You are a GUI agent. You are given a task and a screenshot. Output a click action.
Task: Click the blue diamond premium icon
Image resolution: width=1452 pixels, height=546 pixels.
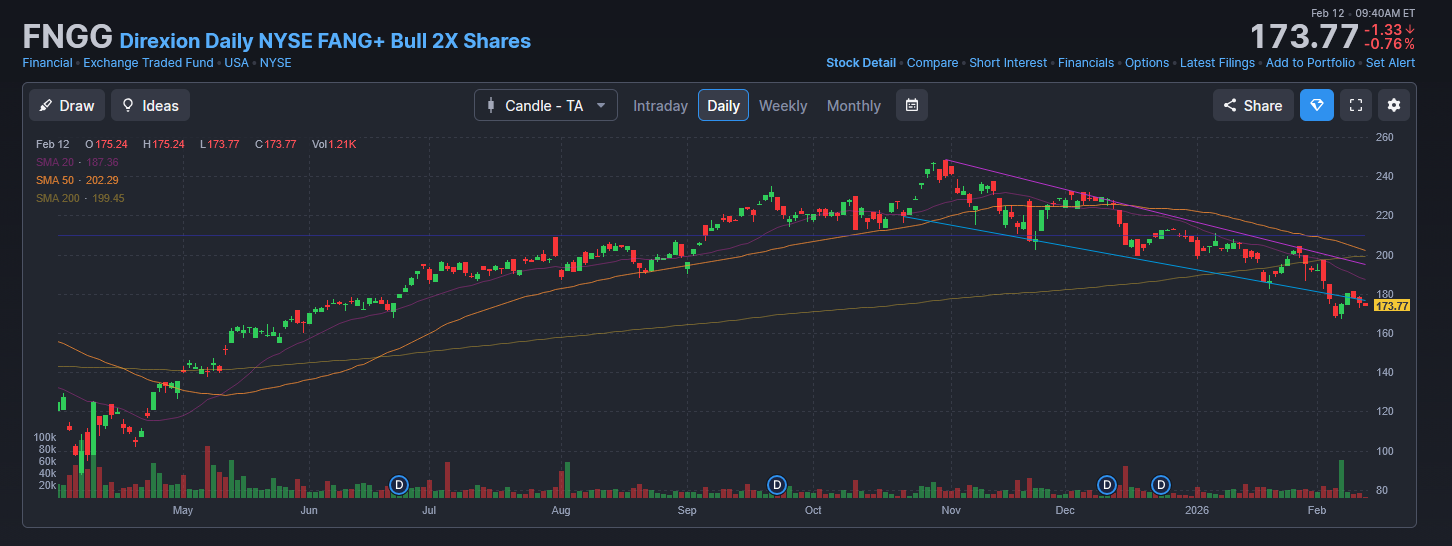click(1316, 105)
